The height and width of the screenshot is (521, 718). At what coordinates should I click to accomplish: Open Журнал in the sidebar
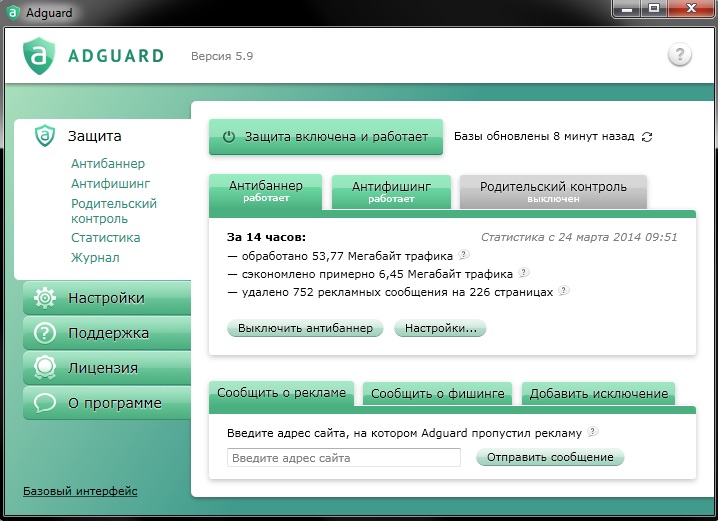pyautogui.click(x=95, y=258)
